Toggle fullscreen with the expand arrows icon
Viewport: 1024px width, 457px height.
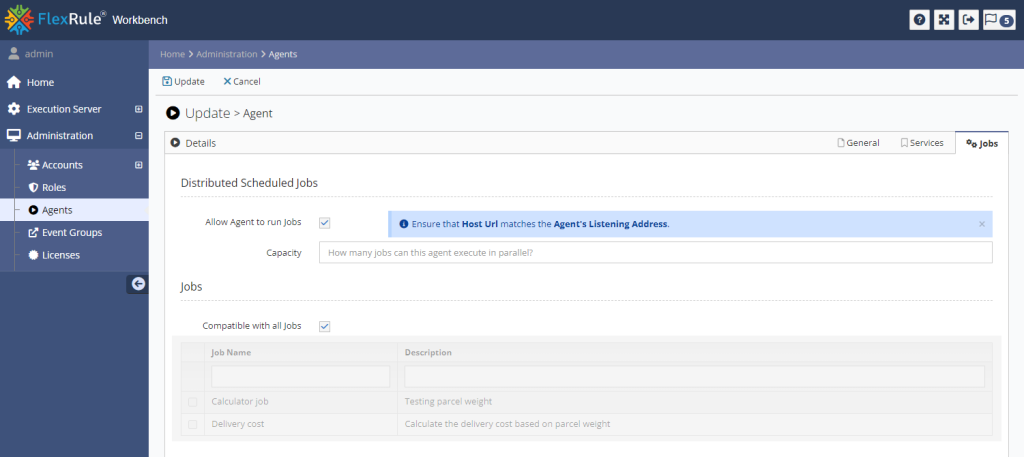pyautogui.click(x=944, y=20)
